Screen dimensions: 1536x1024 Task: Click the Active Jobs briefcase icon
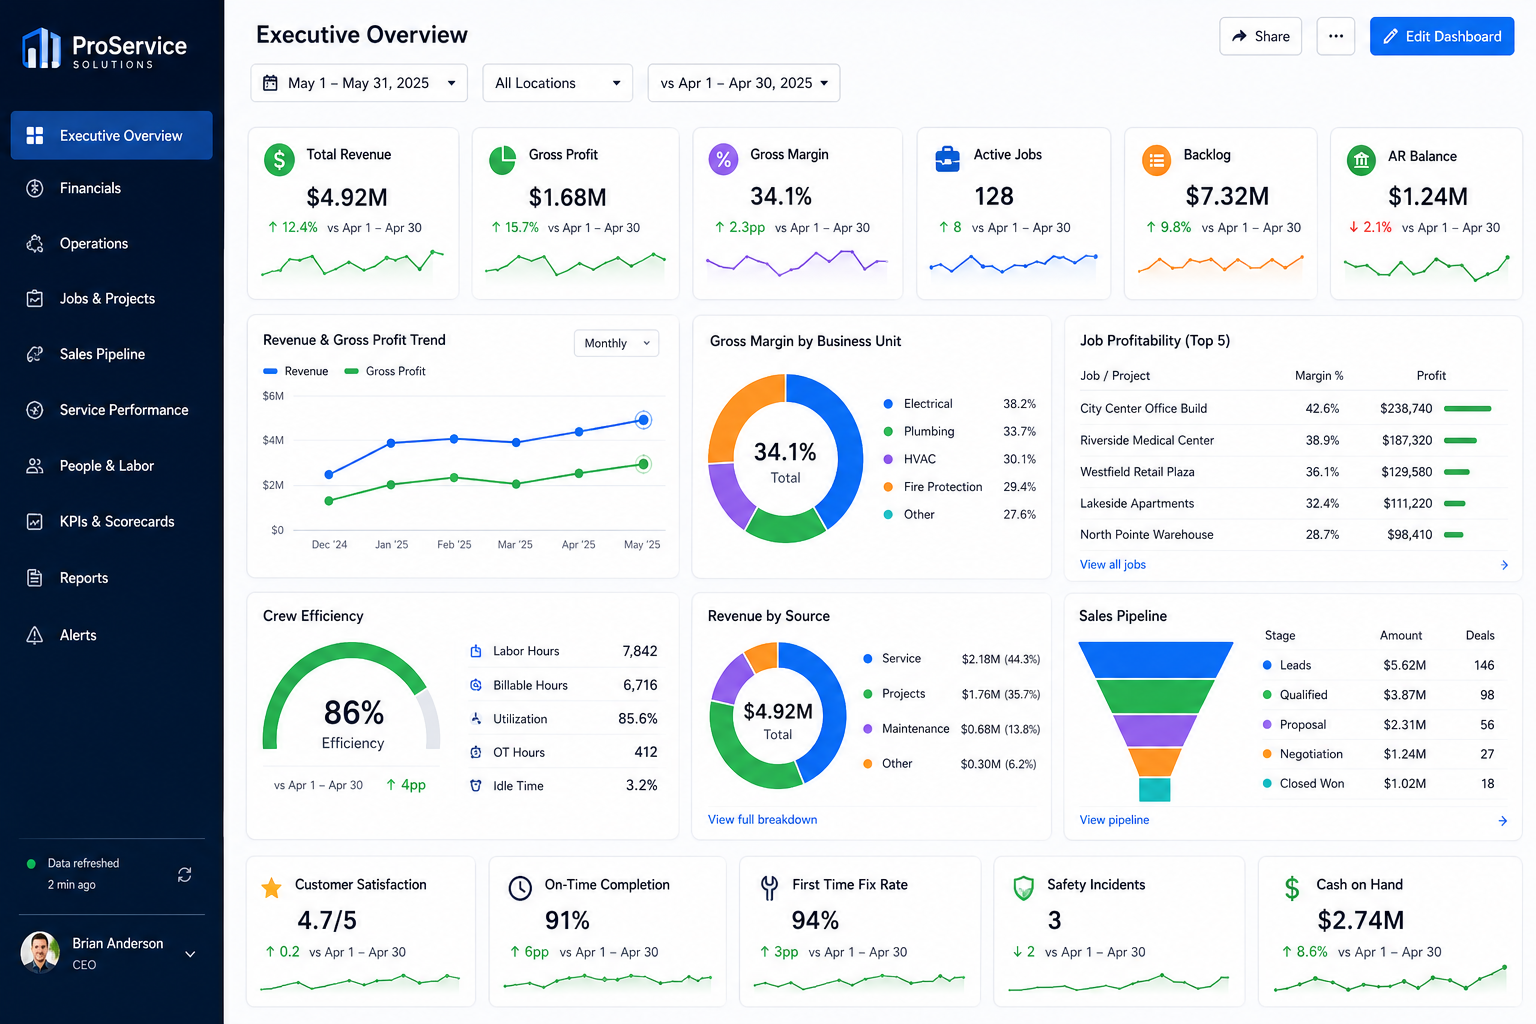coord(947,159)
